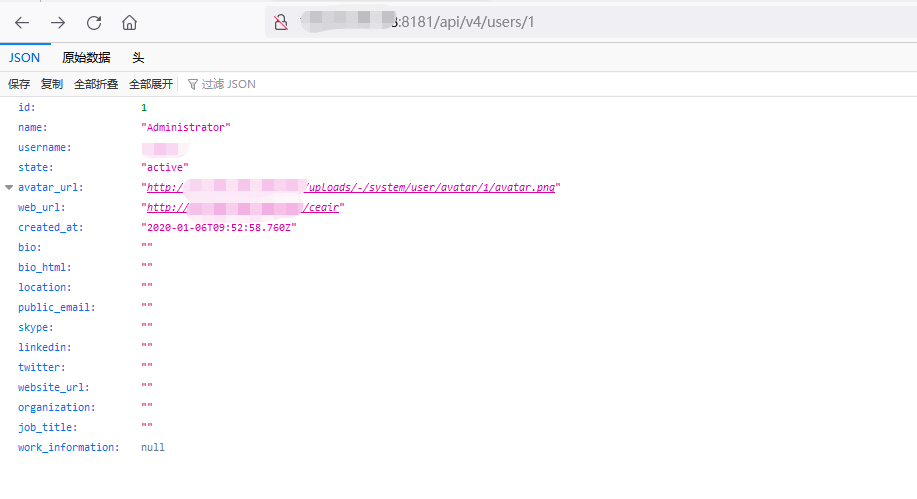The height and width of the screenshot is (499, 917).
Task: Open the avatar.png upload URL link
Action: 430,187
